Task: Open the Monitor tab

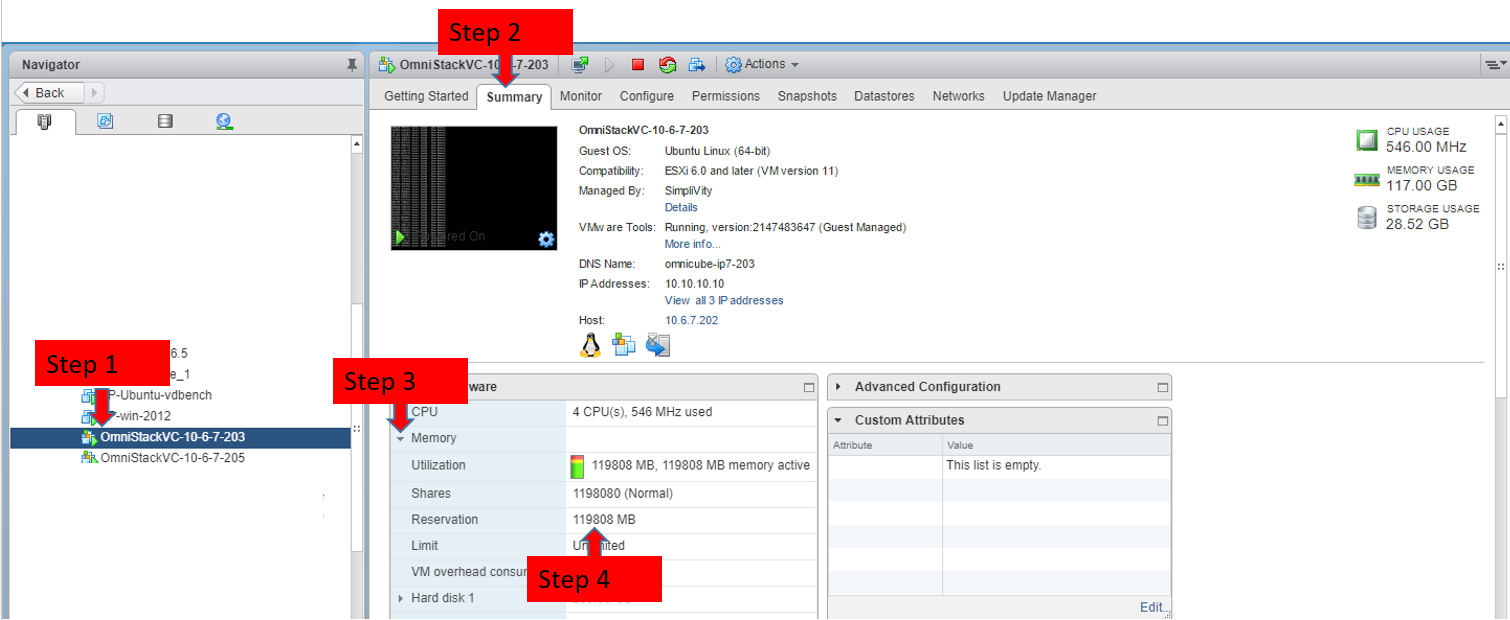Action: pos(580,96)
